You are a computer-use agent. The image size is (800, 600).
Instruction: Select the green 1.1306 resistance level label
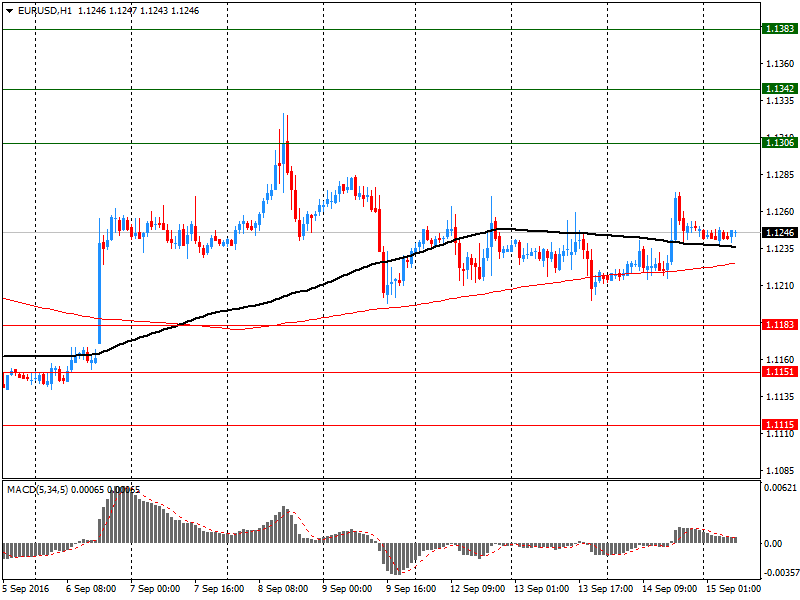779,143
